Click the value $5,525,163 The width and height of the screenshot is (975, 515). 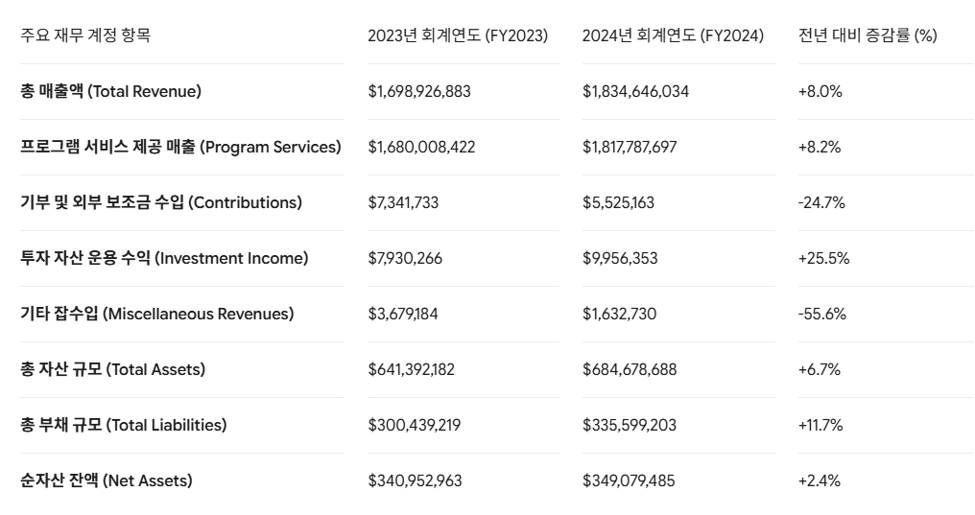click(618, 202)
